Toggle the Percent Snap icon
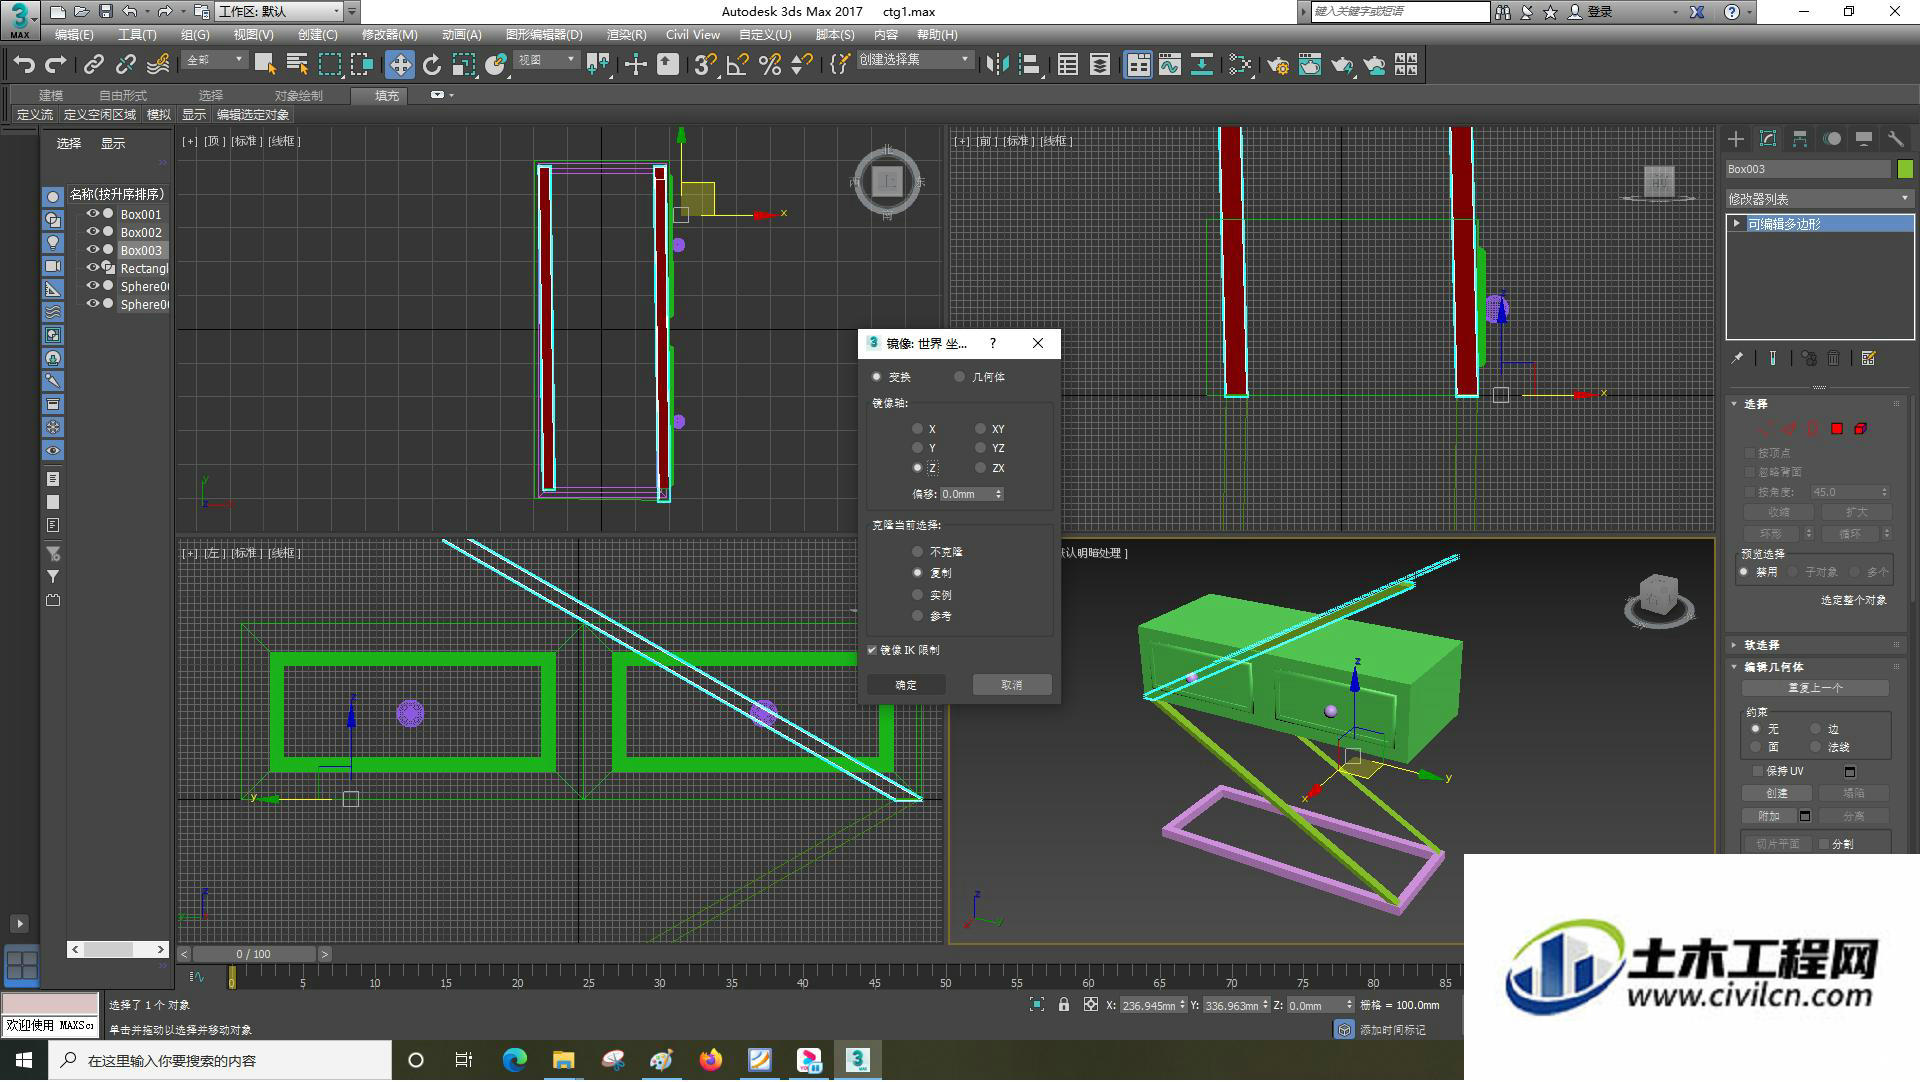Image resolution: width=1920 pixels, height=1082 pixels. 769,65
